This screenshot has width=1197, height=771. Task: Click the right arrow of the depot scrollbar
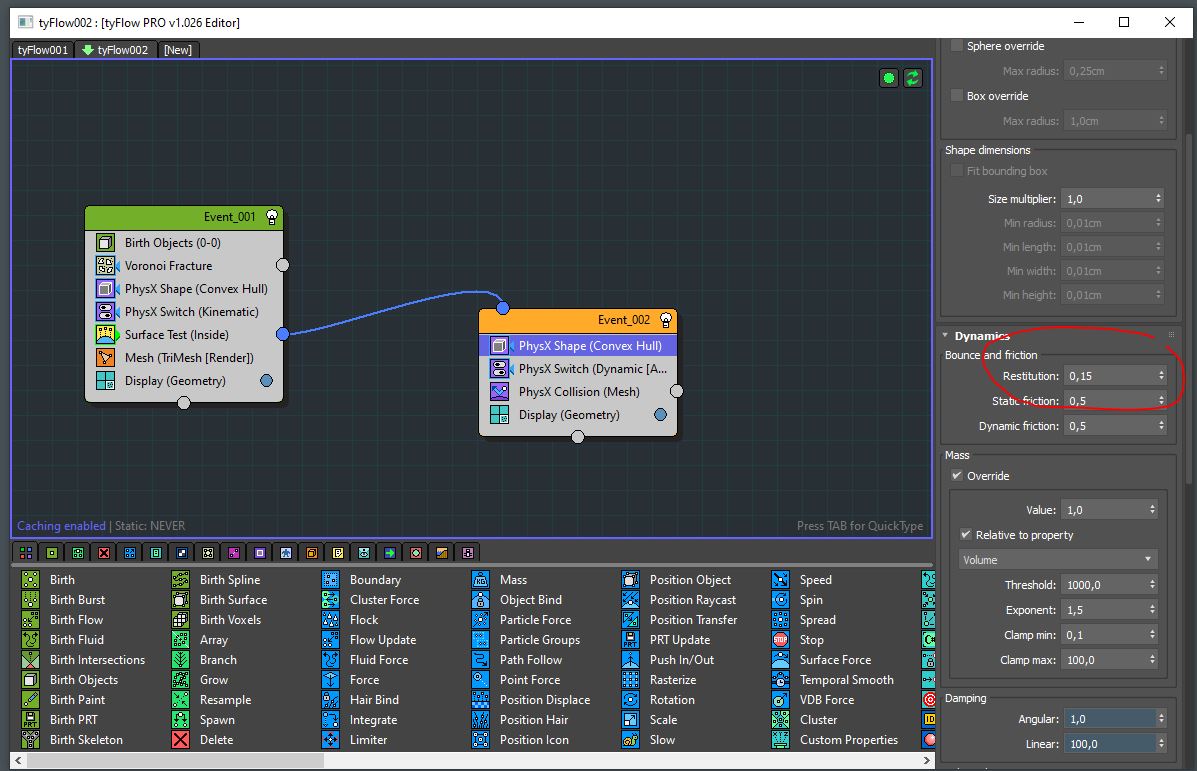point(927,760)
